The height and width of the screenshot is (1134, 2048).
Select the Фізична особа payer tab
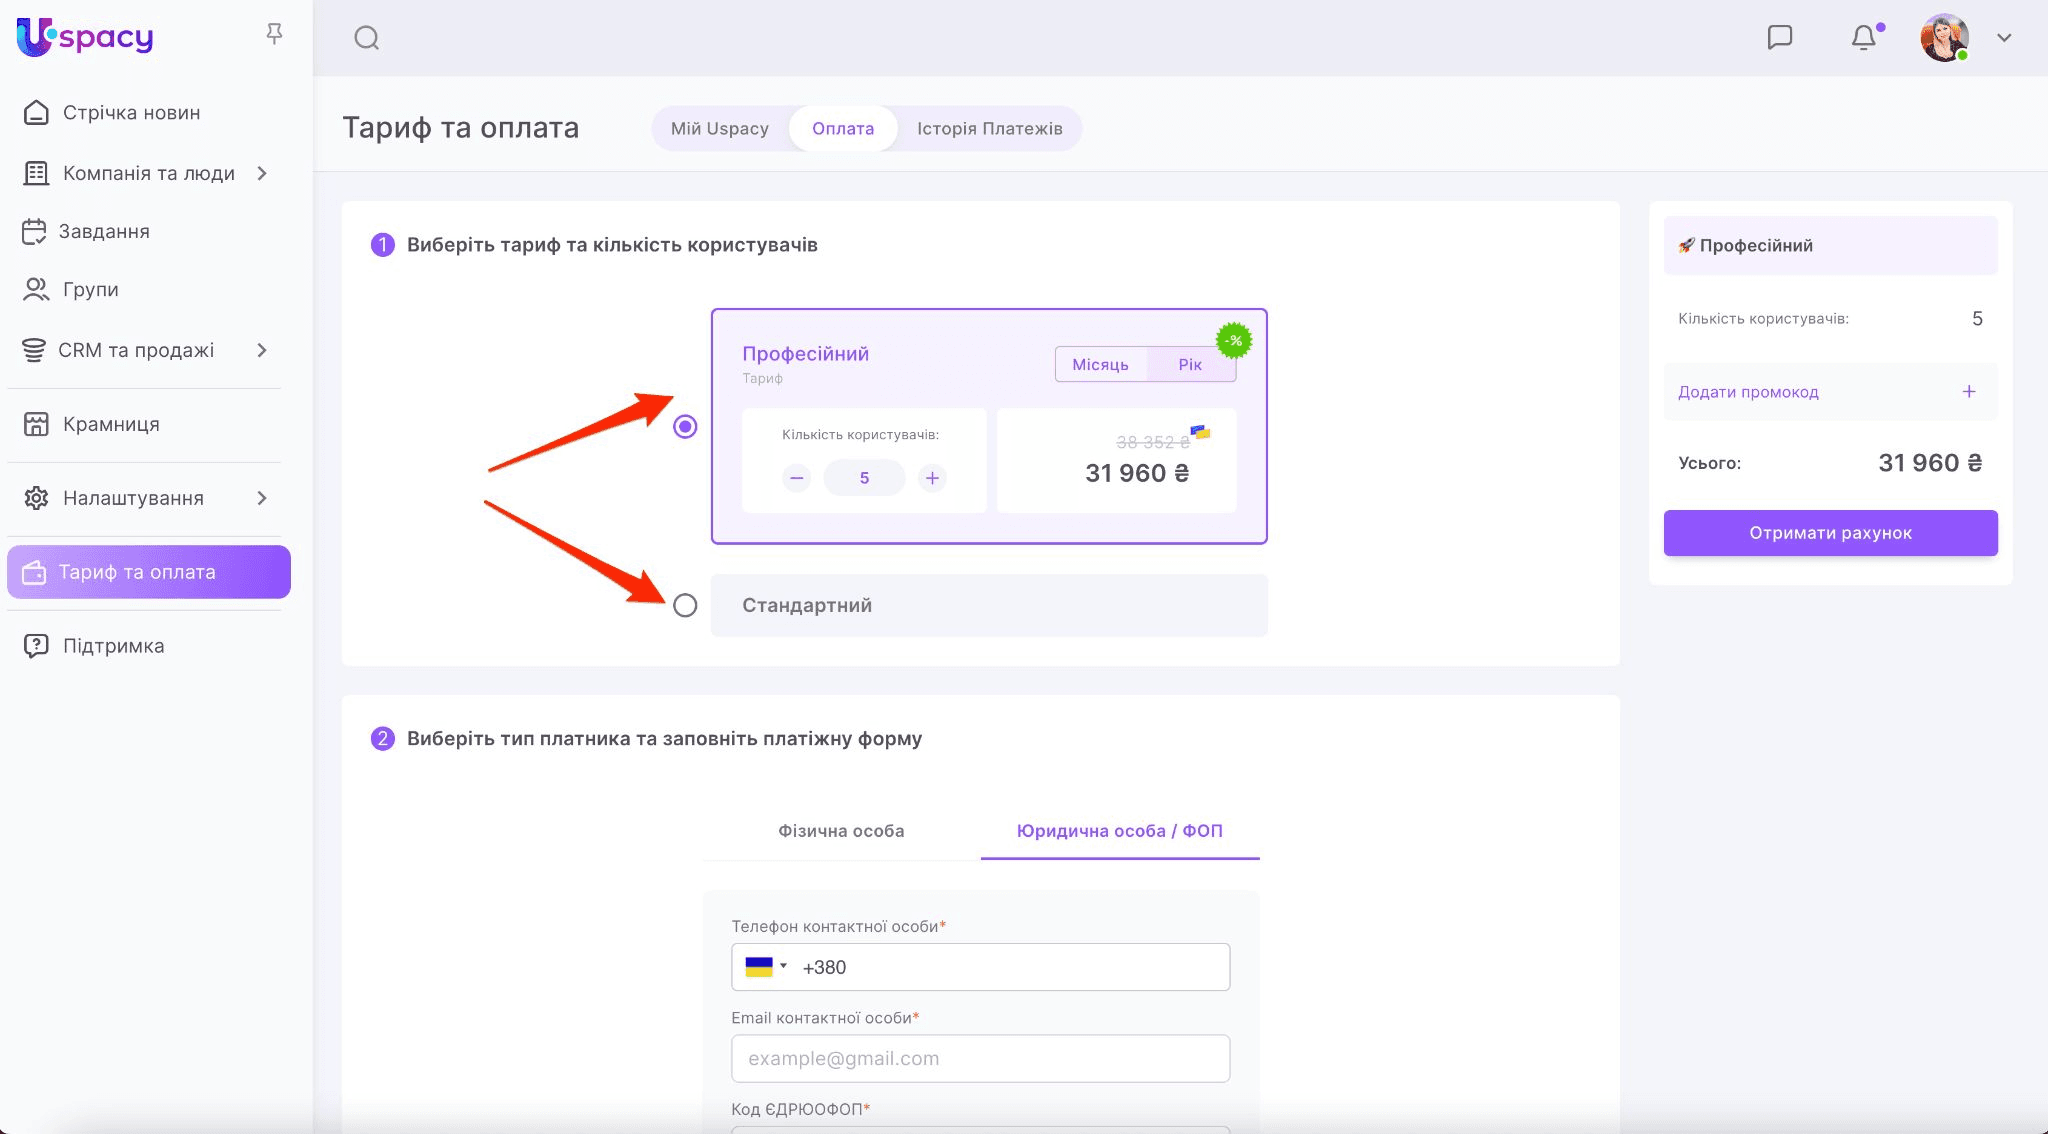click(x=841, y=831)
